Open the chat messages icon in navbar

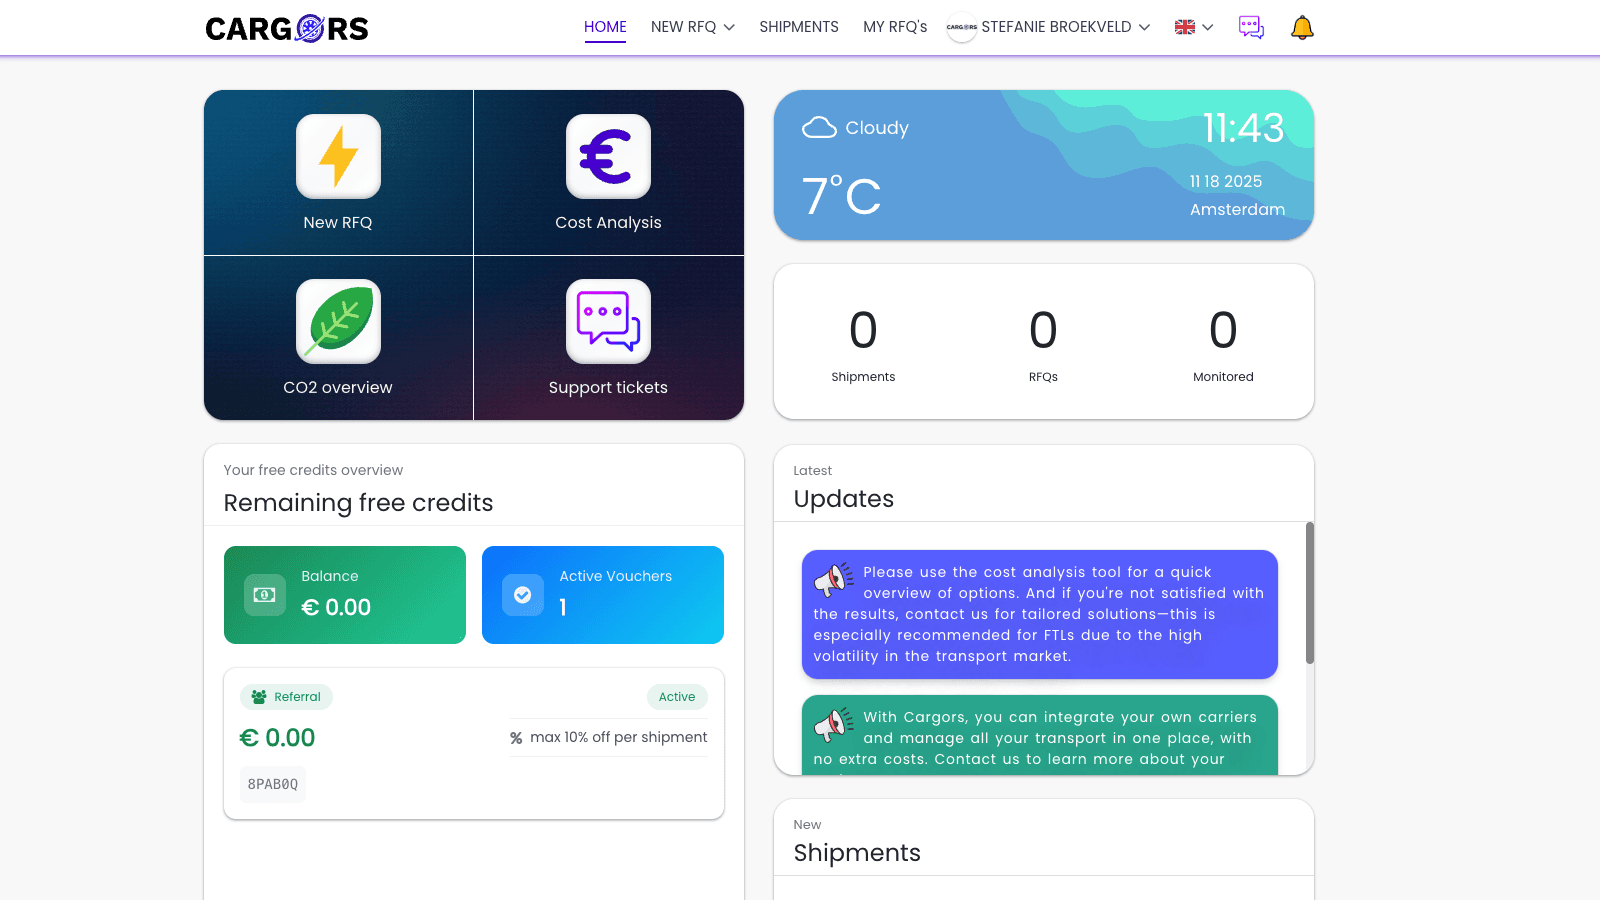click(x=1251, y=27)
